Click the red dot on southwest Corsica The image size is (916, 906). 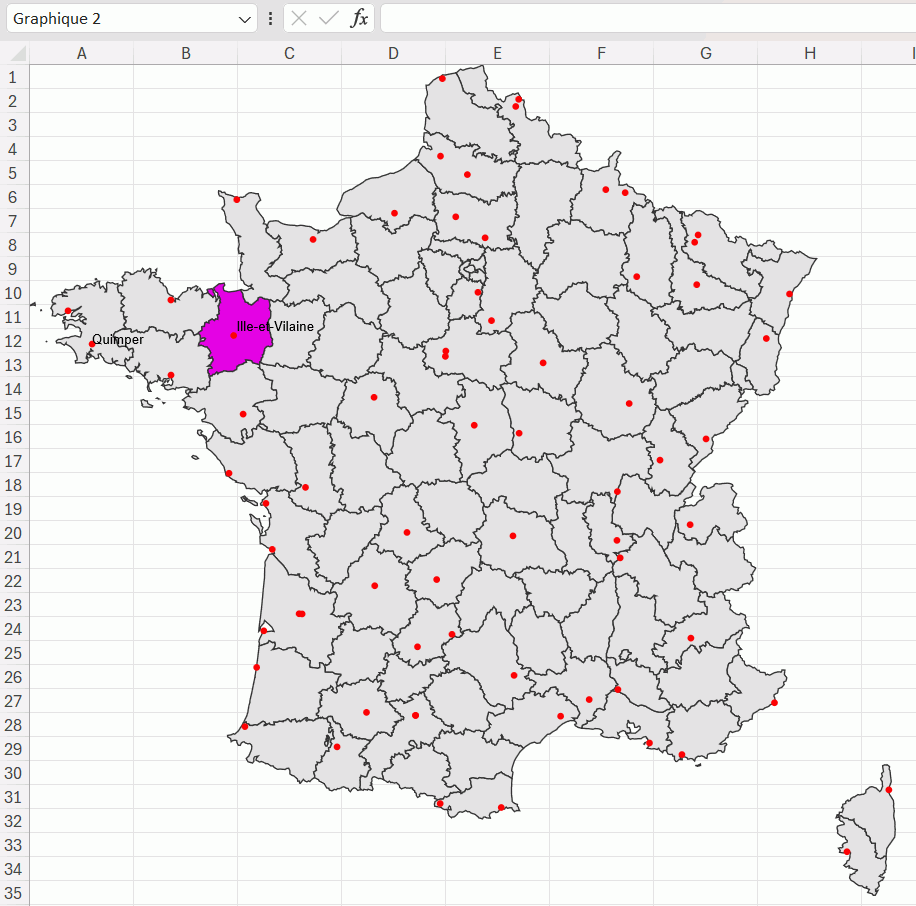coord(847,852)
